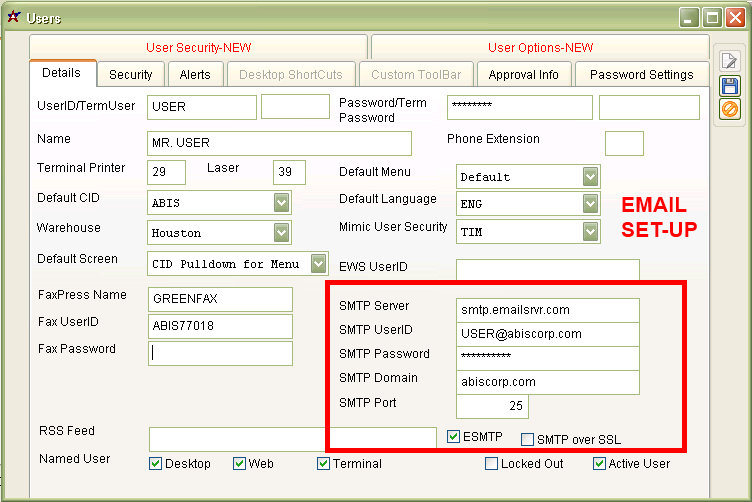Viewport: 752px width, 502px height.
Task: Open the Default CID dropdown
Action: [x=281, y=203]
